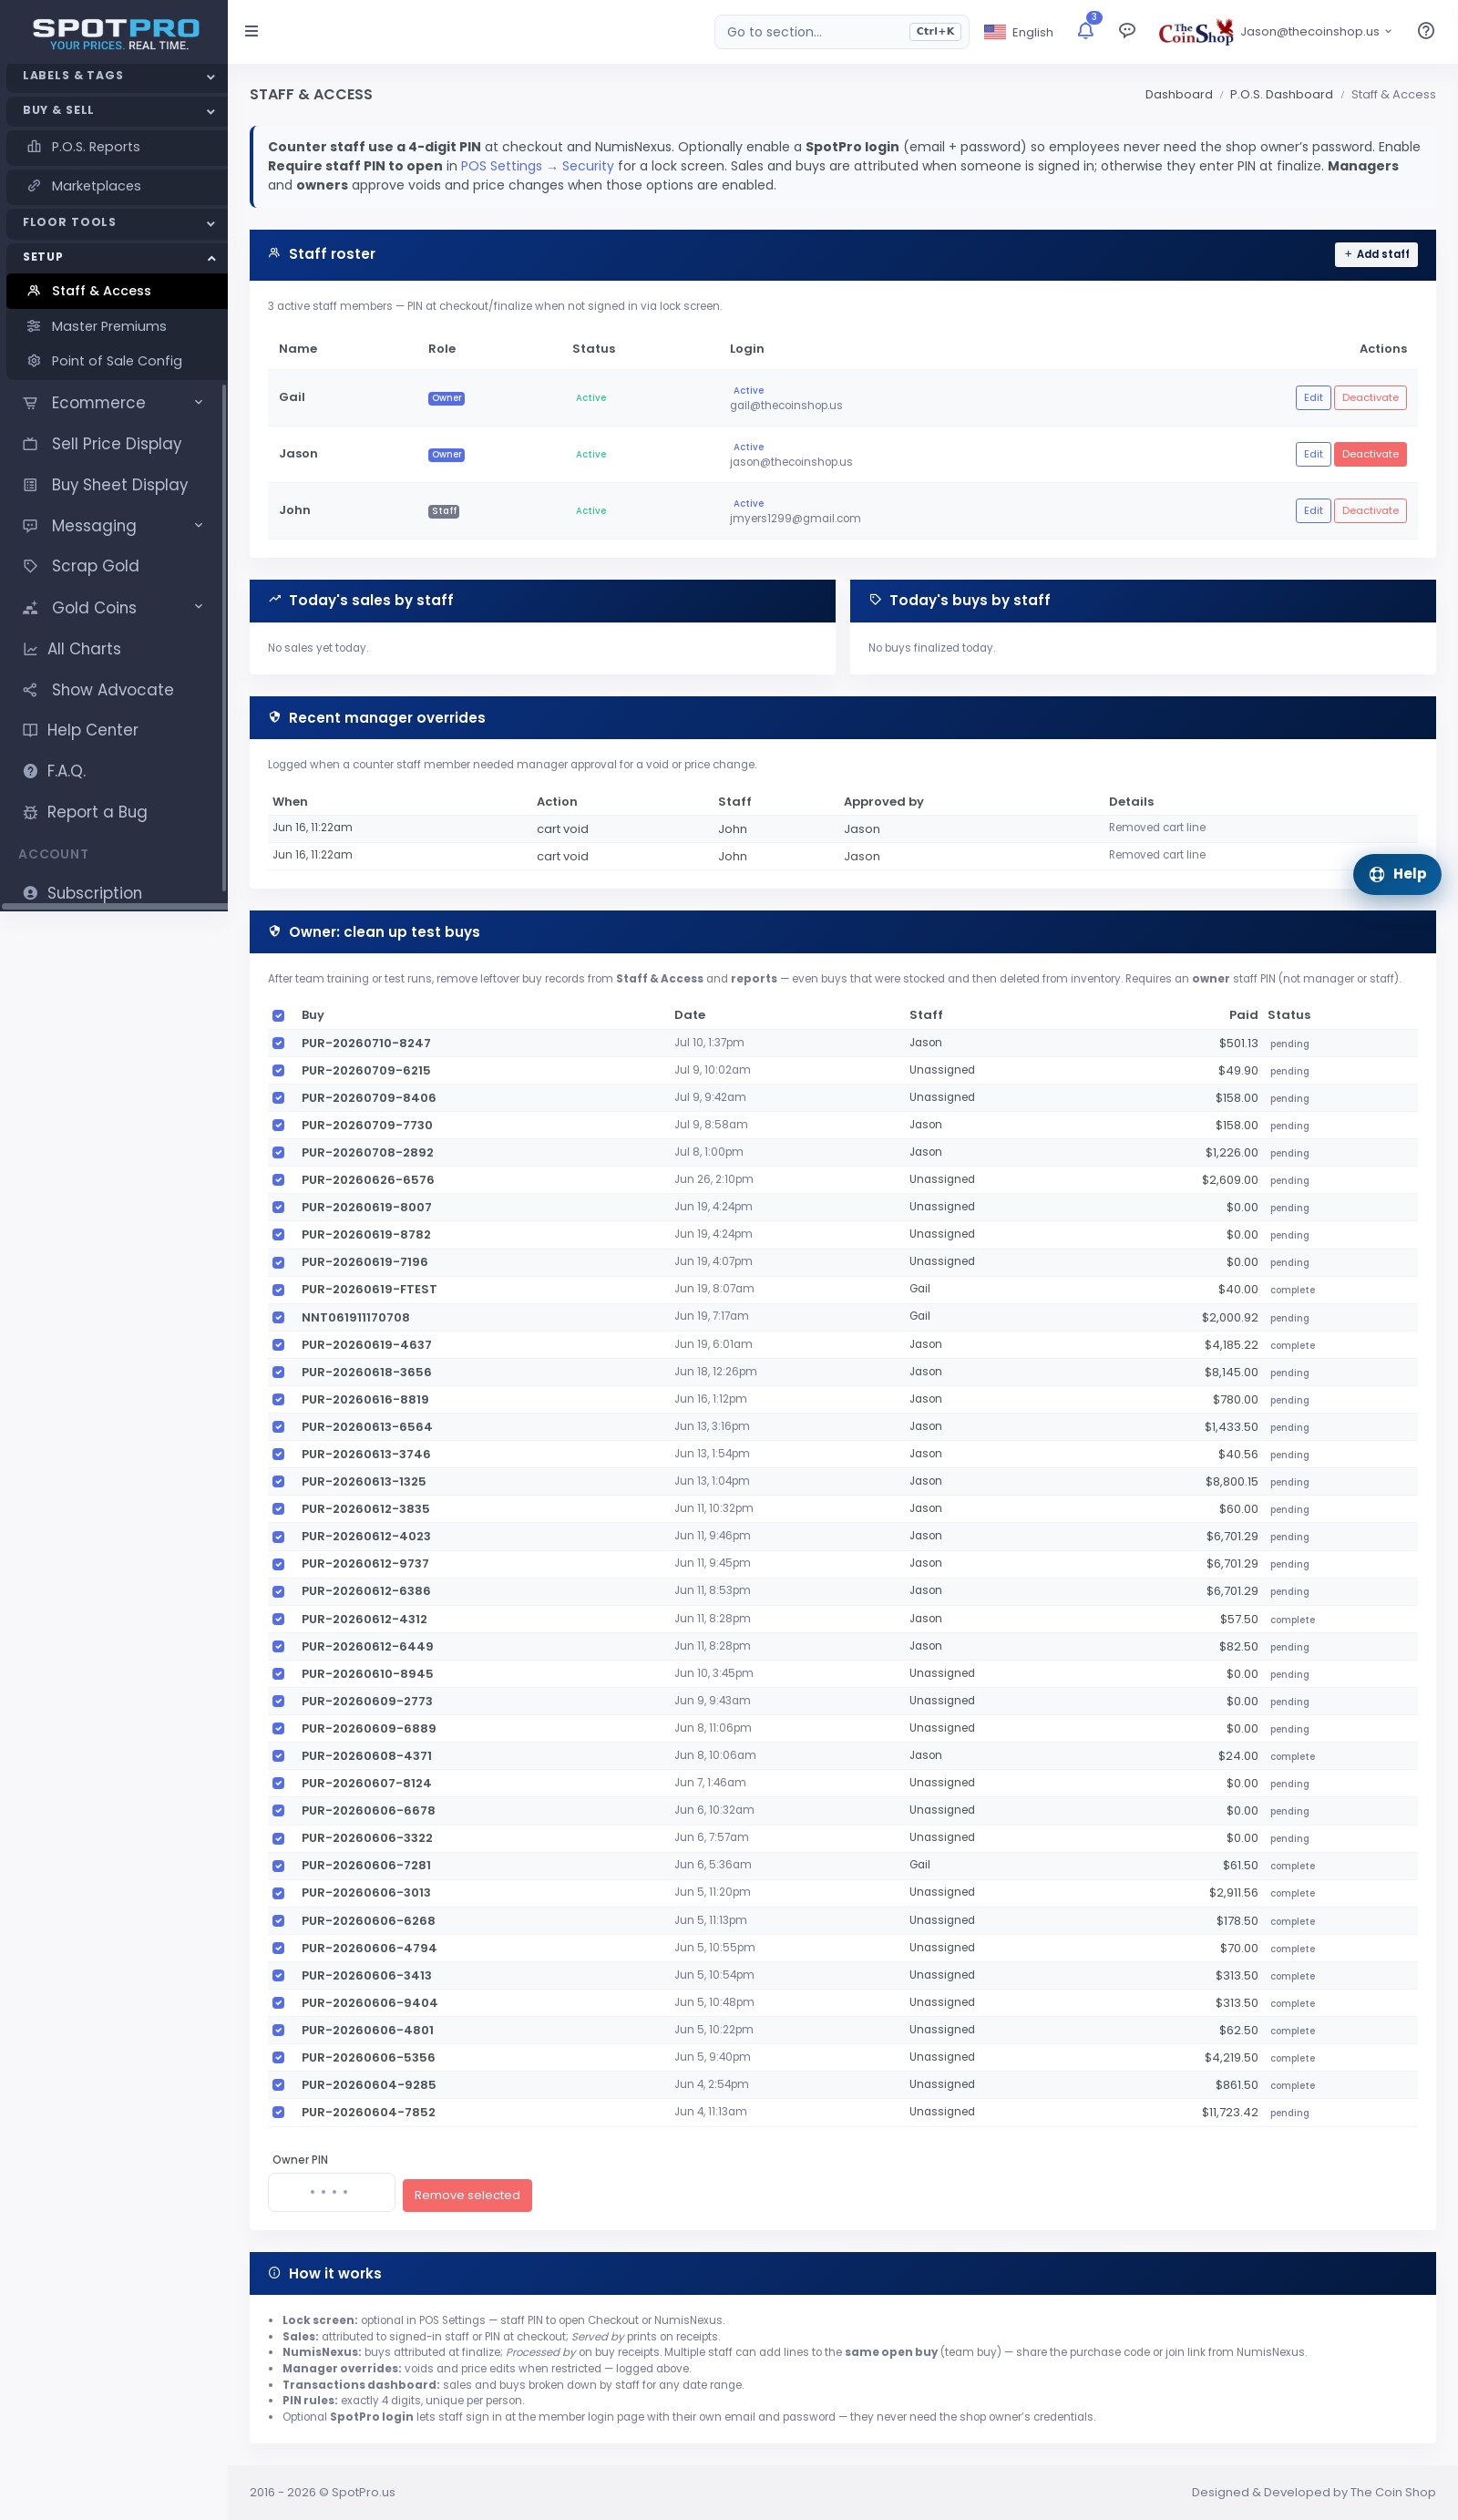Select Master Premiums menu item

(109, 326)
